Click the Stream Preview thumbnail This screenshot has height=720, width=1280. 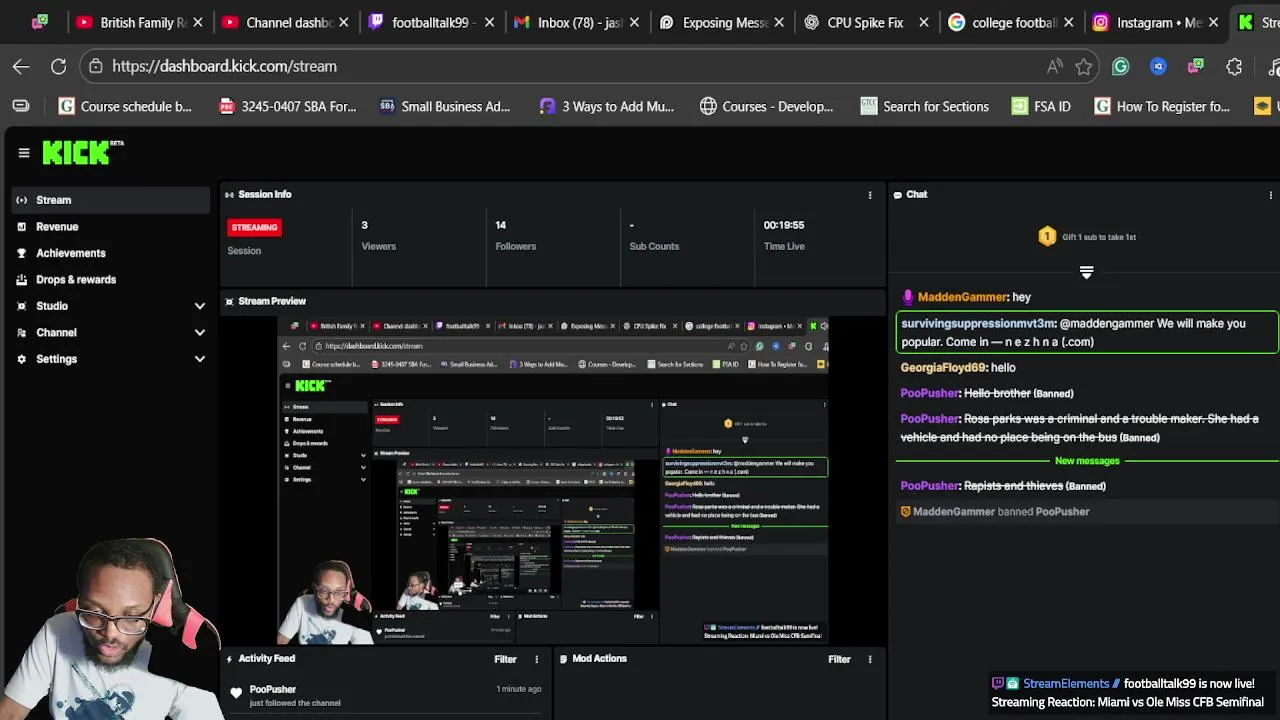553,481
